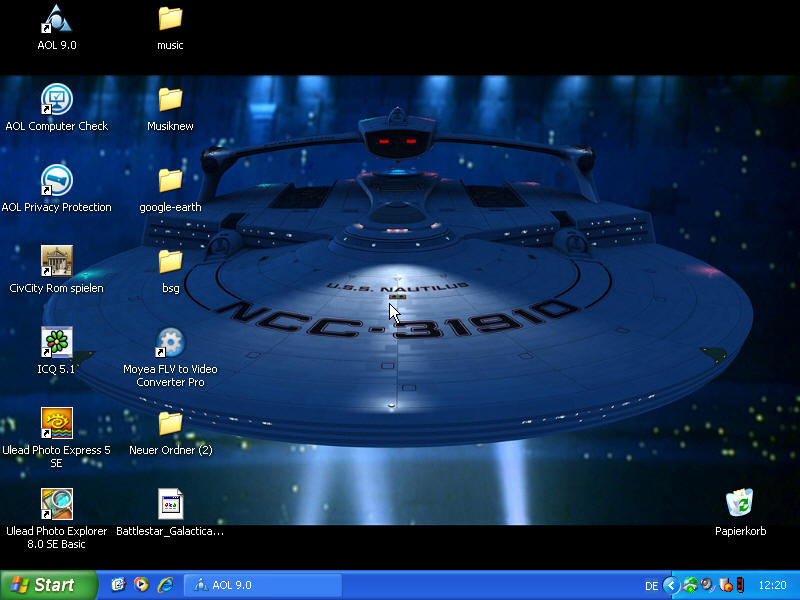The height and width of the screenshot is (600, 800).
Task: Select the bsg folder
Action: (170, 262)
